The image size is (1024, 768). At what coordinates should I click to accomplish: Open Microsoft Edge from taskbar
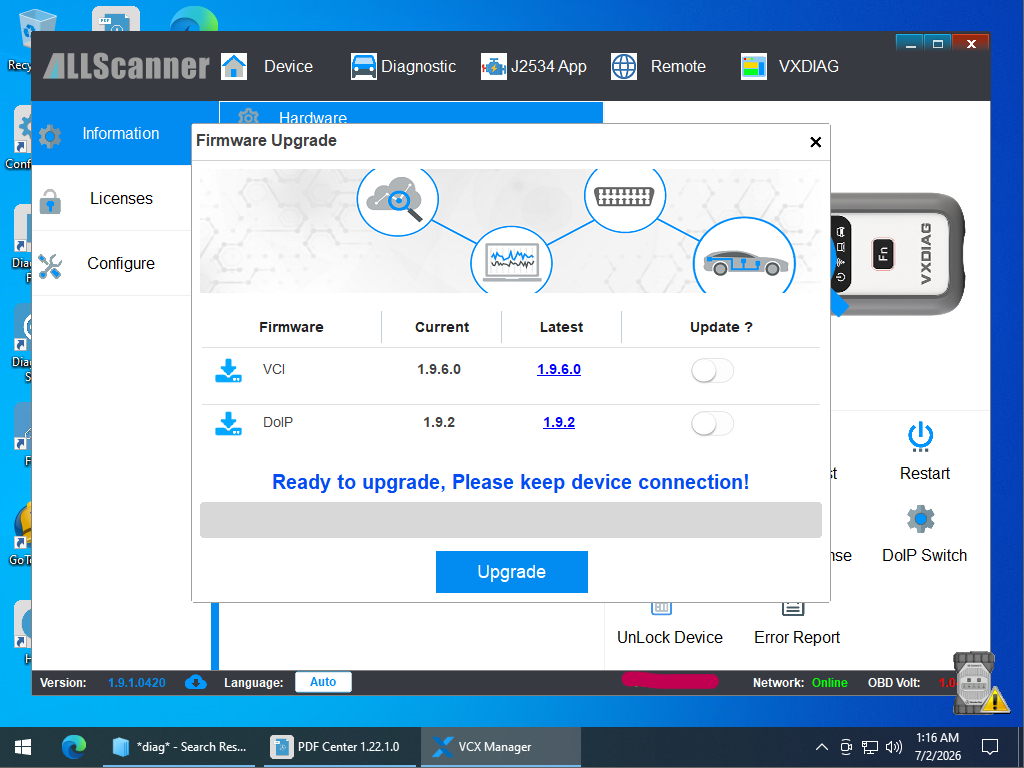point(74,747)
